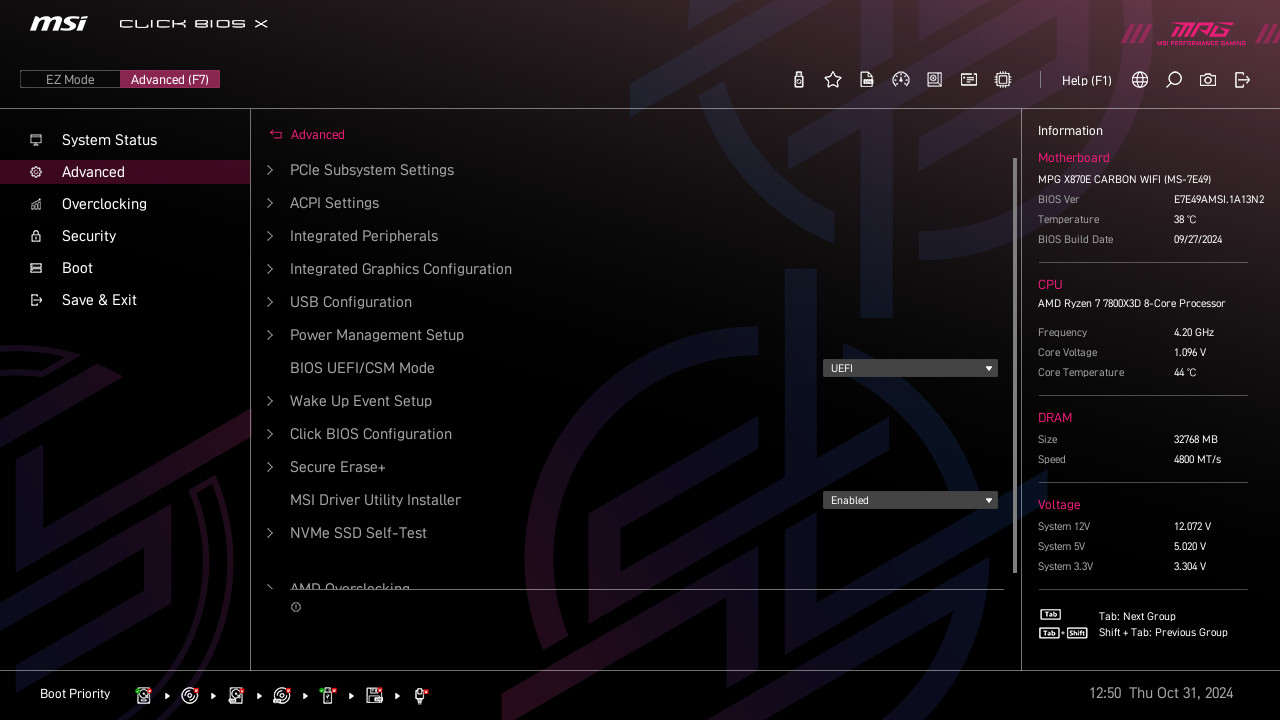Click the Advanced breadcrumb text
The height and width of the screenshot is (720, 1280).
pyautogui.click(x=317, y=135)
